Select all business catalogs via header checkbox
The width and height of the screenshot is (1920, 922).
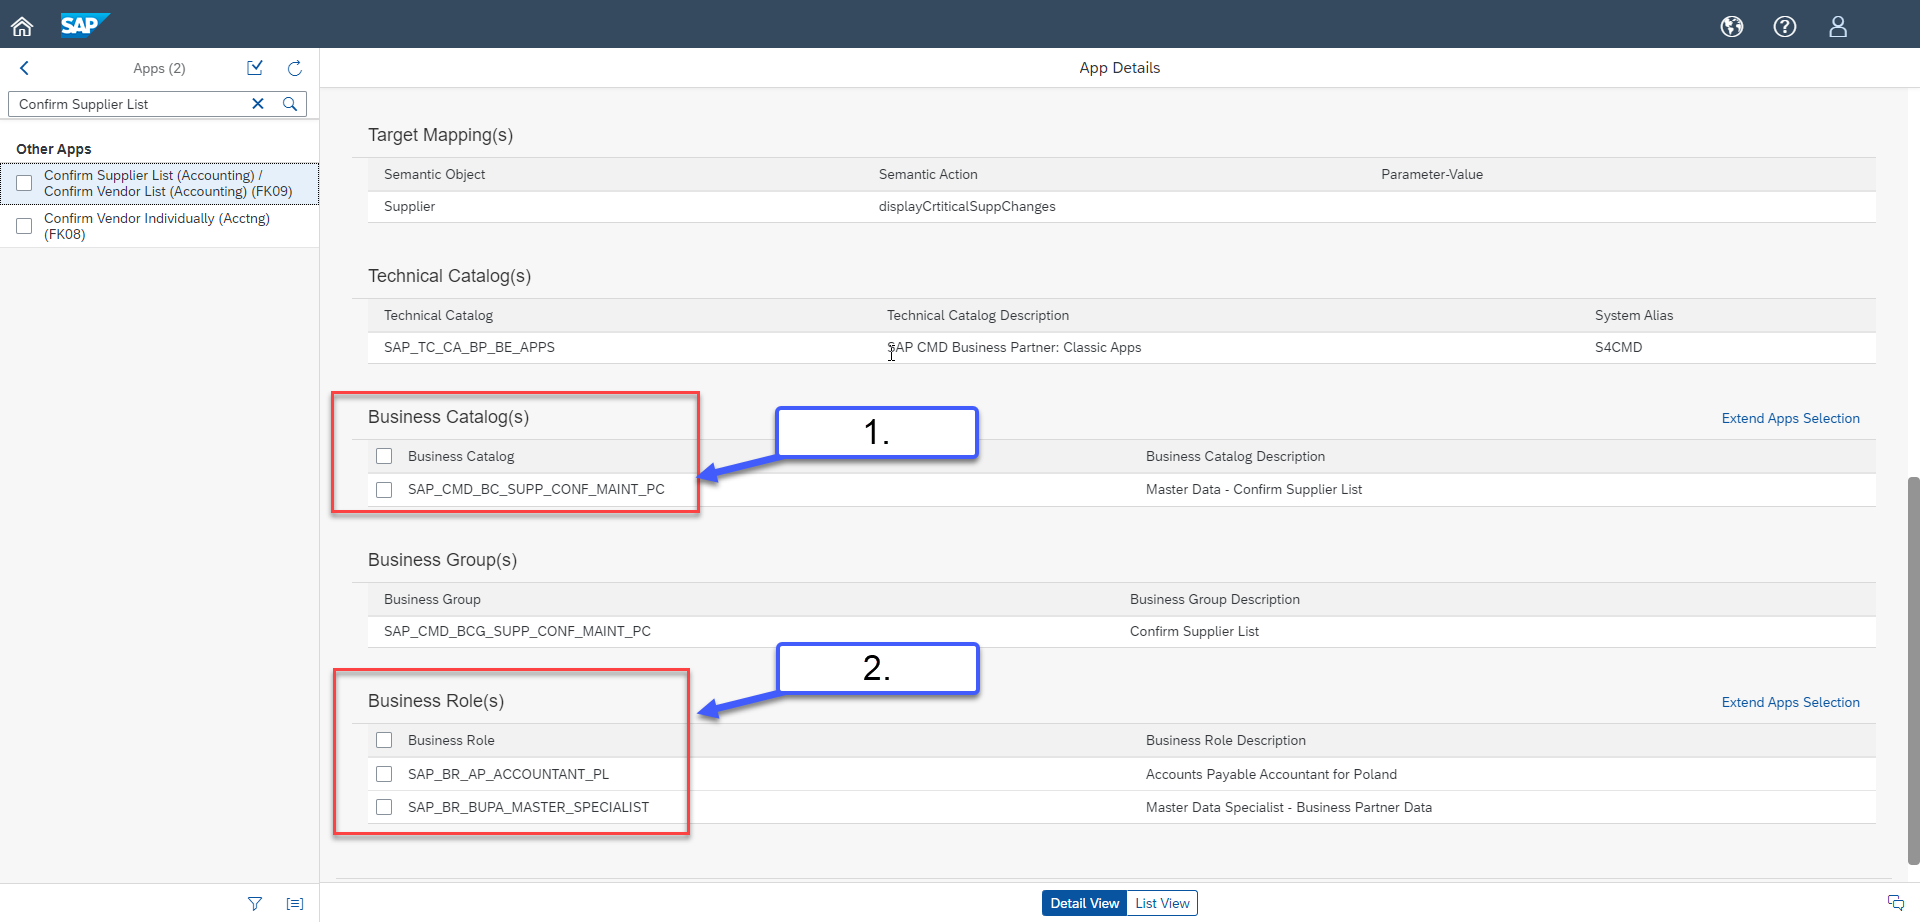(384, 456)
